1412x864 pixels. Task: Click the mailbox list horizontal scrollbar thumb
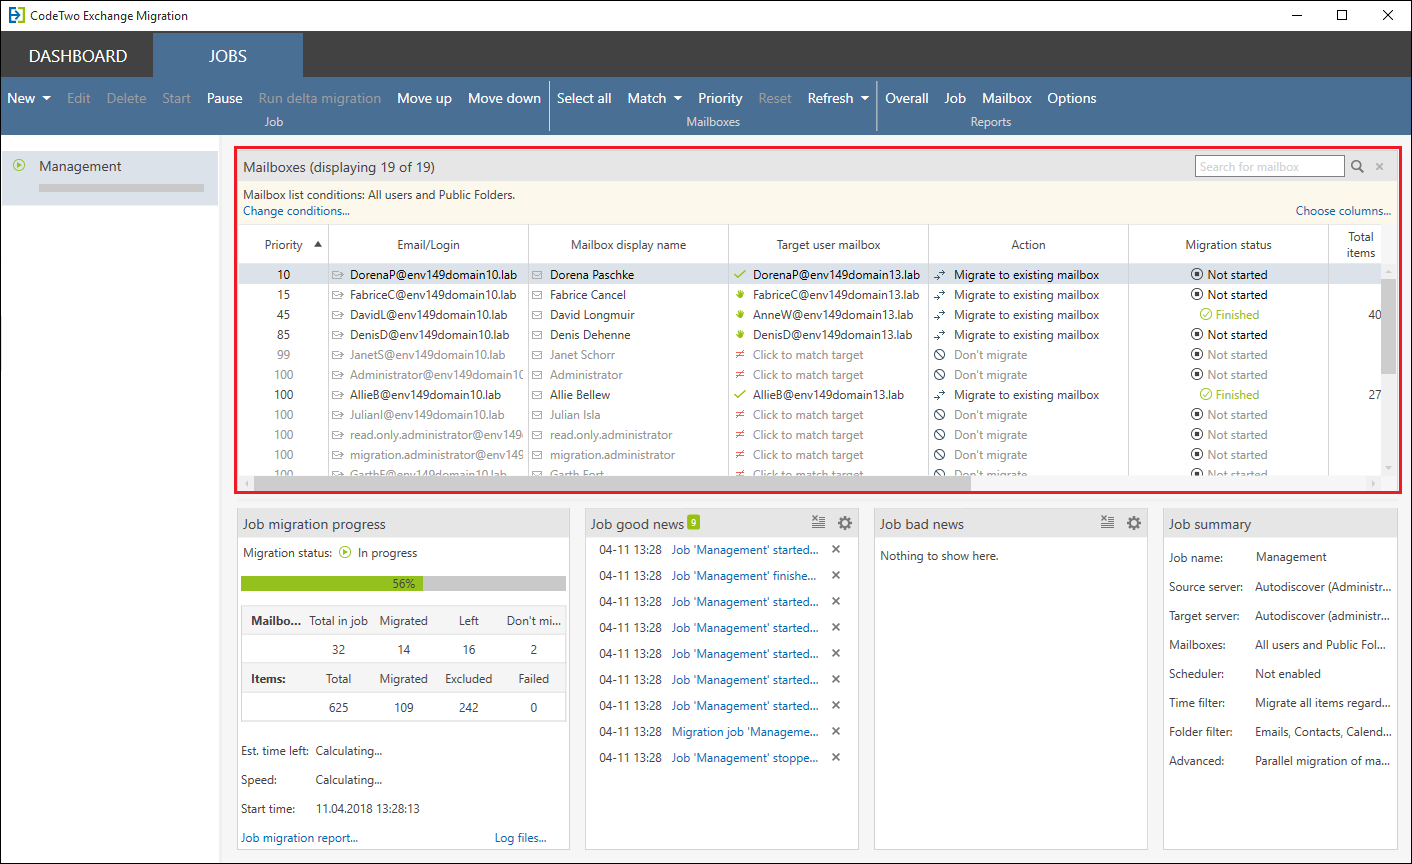(x=612, y=483)
